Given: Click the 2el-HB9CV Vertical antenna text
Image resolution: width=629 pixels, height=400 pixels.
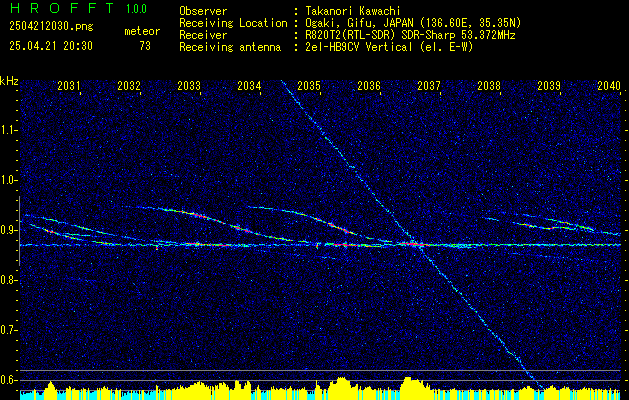Looking at the screenshot, I should [x=389, y=47].
